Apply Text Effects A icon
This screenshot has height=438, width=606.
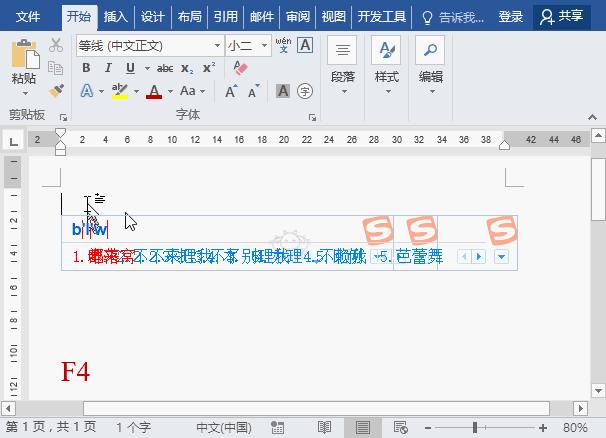click(x=87, y=91)
